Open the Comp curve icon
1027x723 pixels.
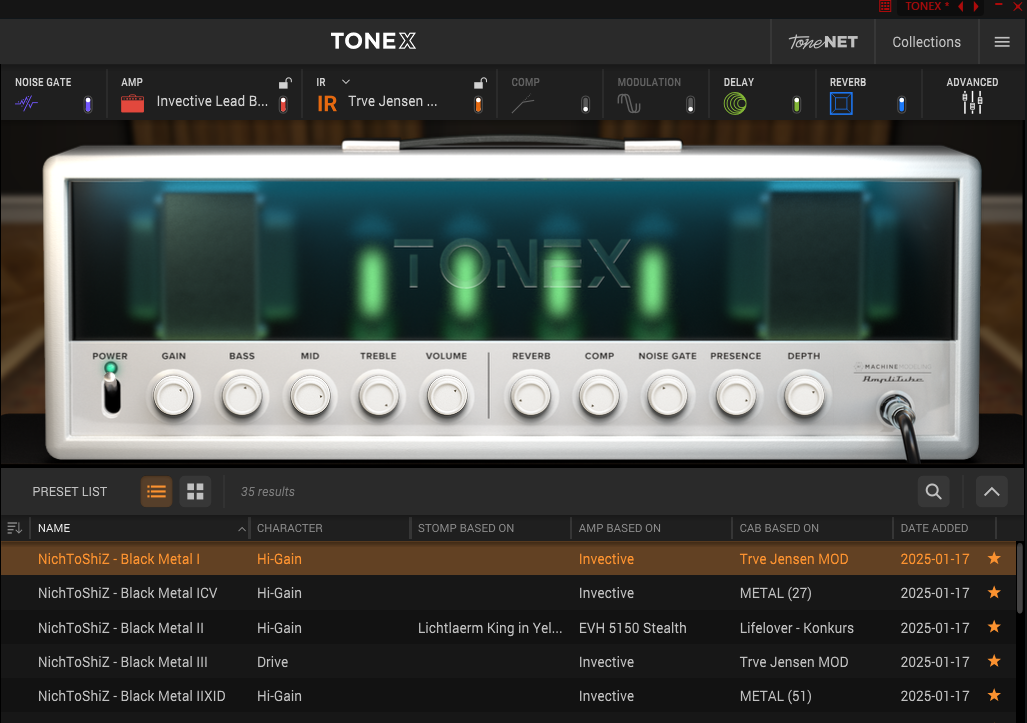(523, 103)
